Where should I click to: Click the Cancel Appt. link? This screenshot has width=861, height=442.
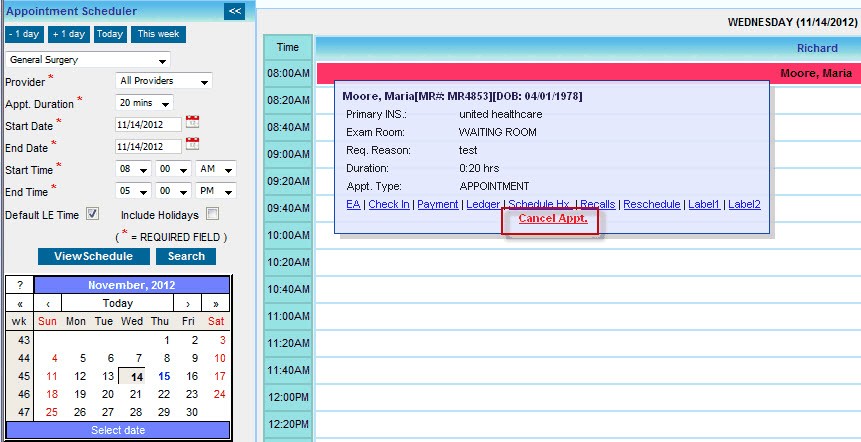552,218
